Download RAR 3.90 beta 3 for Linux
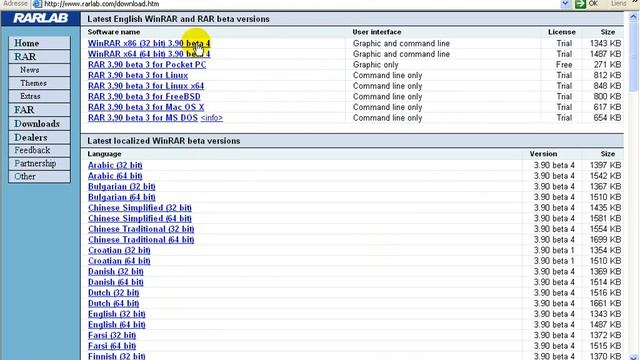The width and height of the screenshot is (640, 360). point(138,75)
